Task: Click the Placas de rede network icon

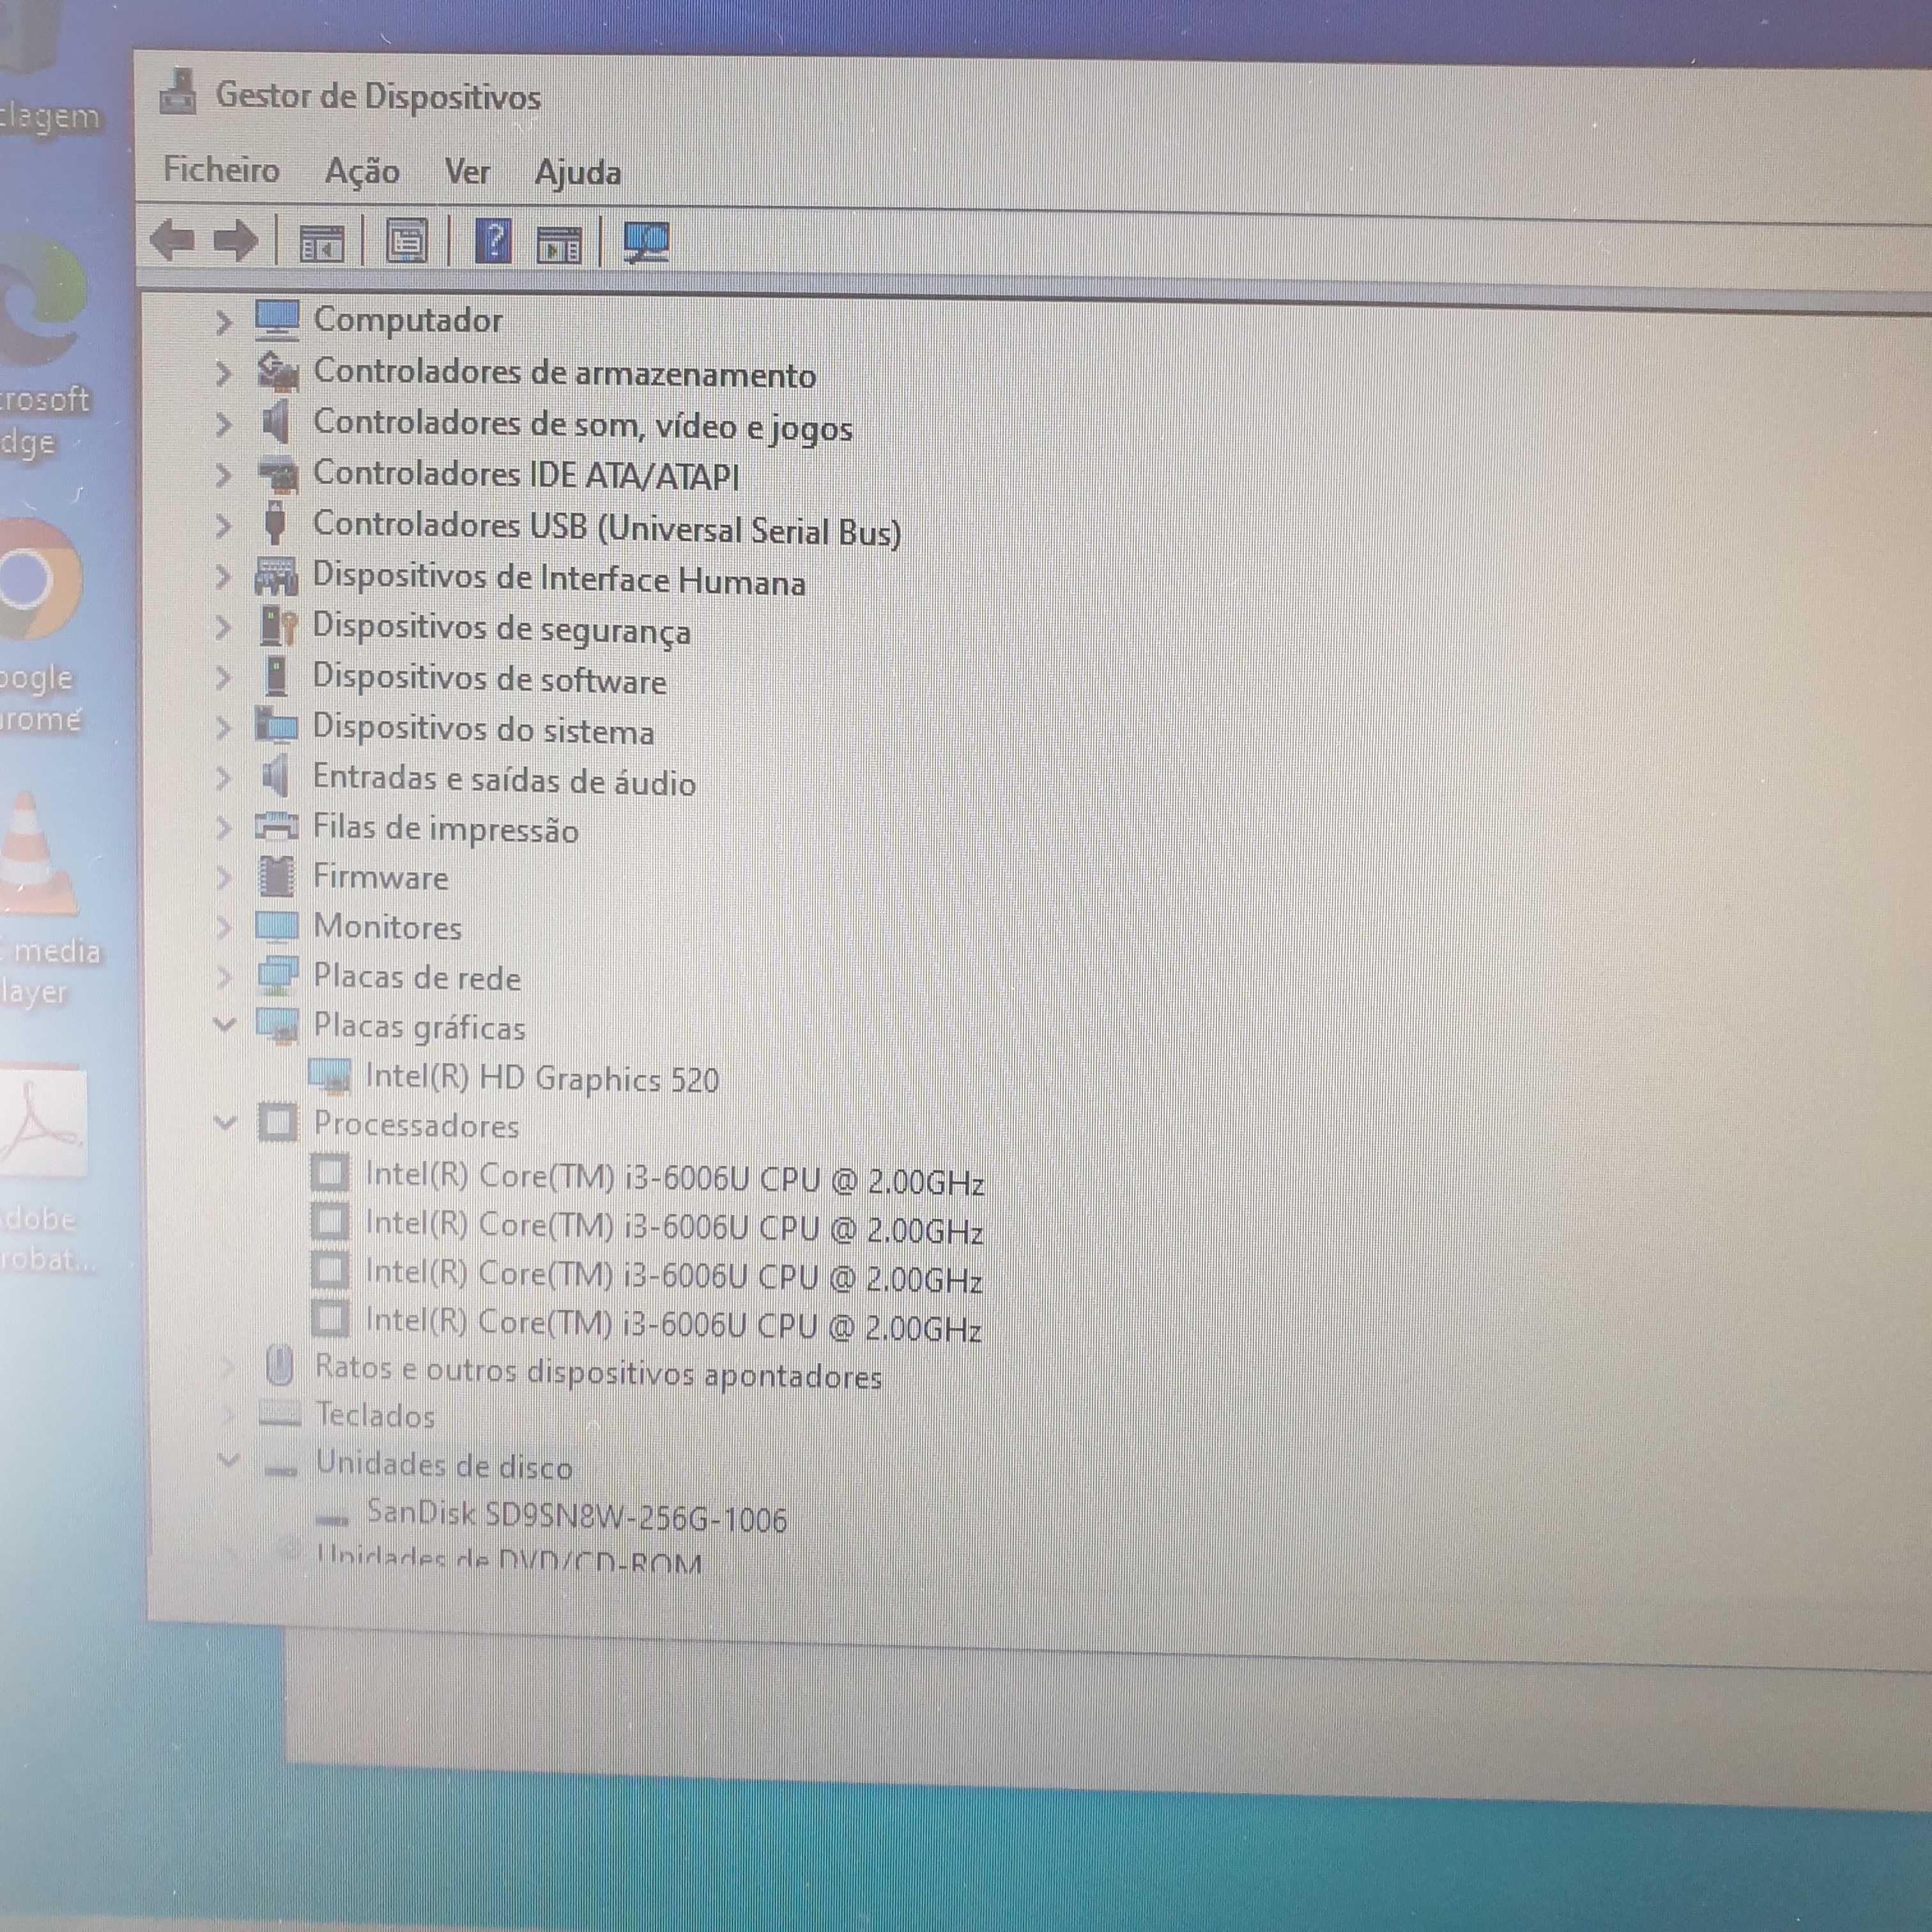Action: (x=277, y=976)
